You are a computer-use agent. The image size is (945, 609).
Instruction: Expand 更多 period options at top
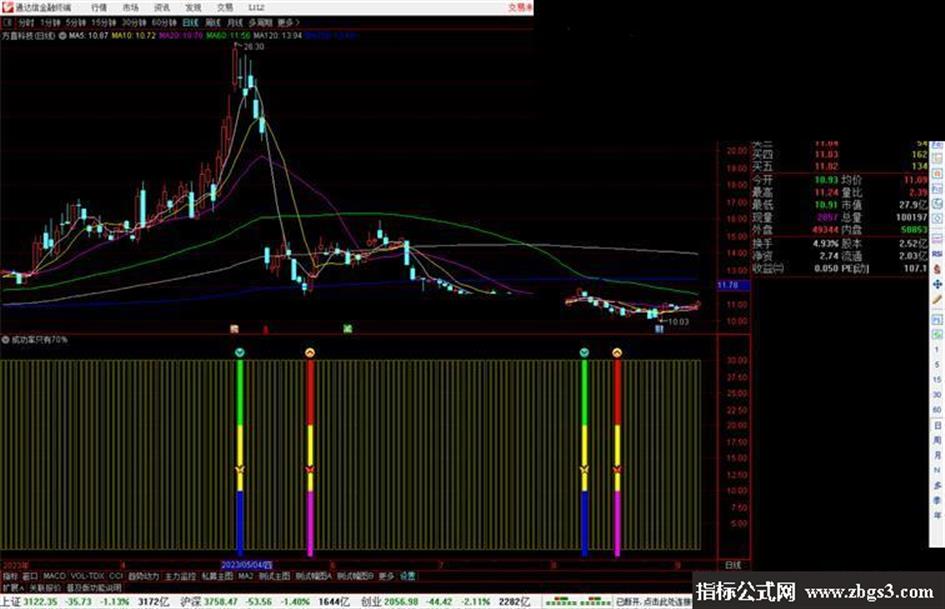tap(288, 22)
